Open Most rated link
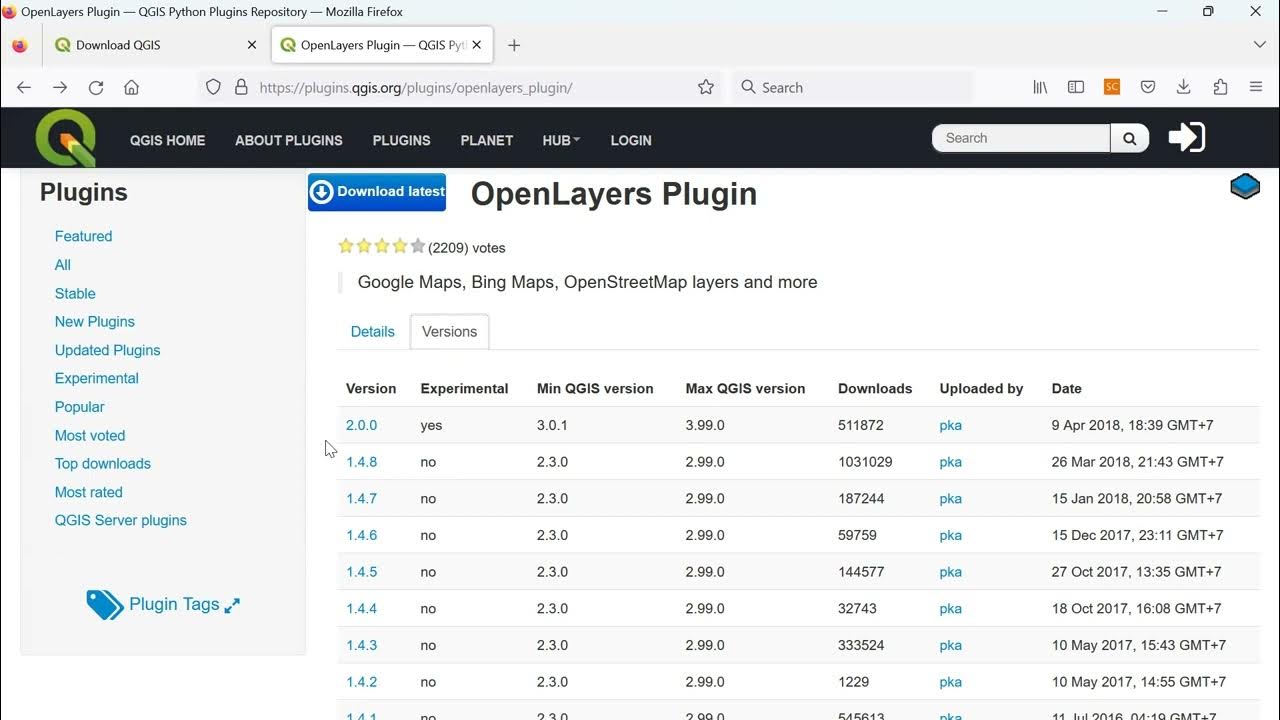Screen dimensions: 1280x720 [x=88, y=493]
